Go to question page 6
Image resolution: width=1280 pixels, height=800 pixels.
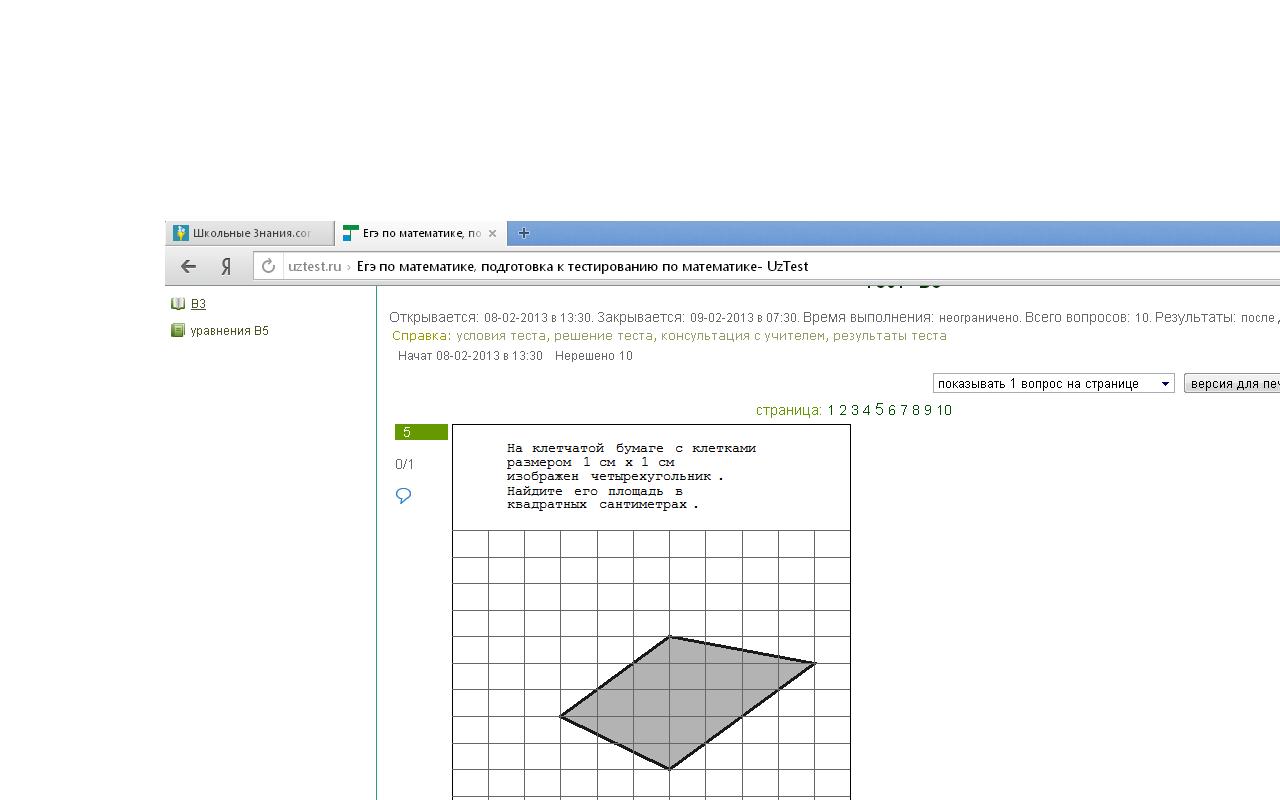pyautogui.click(x=892, y=410)
